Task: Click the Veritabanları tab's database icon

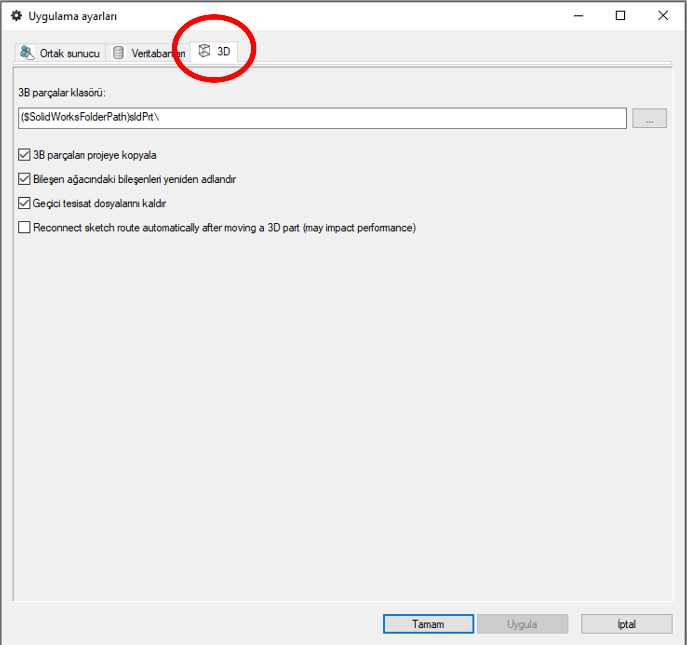Action: tap(119, 53)
